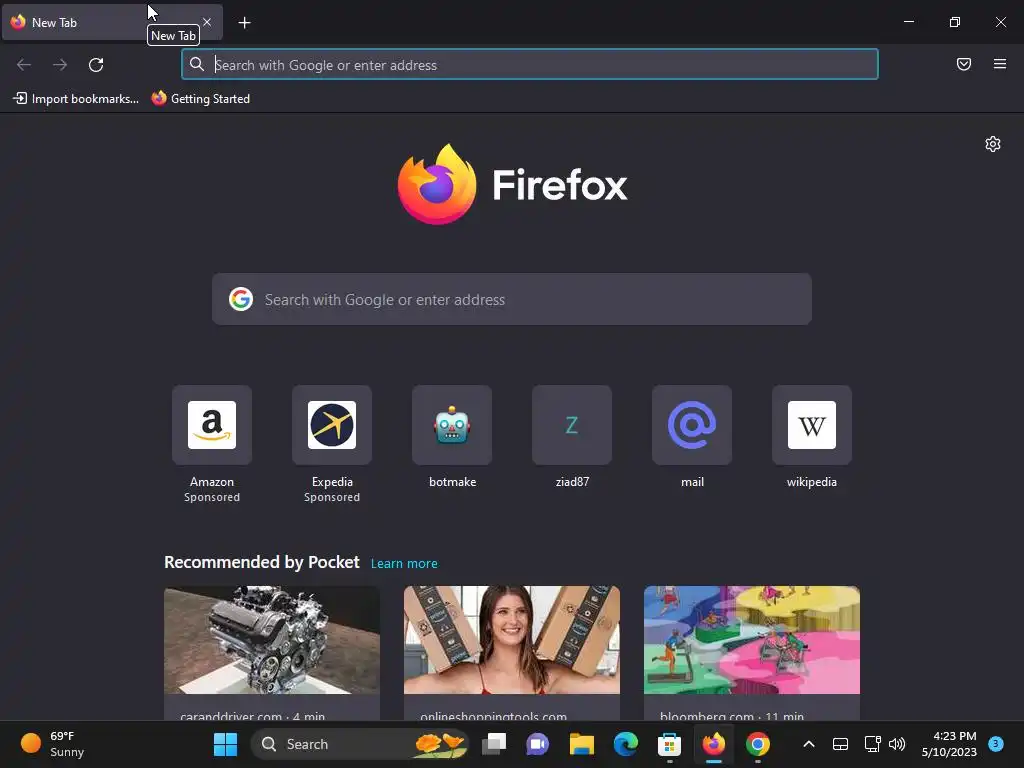Close the New Tab tab
This screenshot has height=768, width=1024.
pos(207,22)
